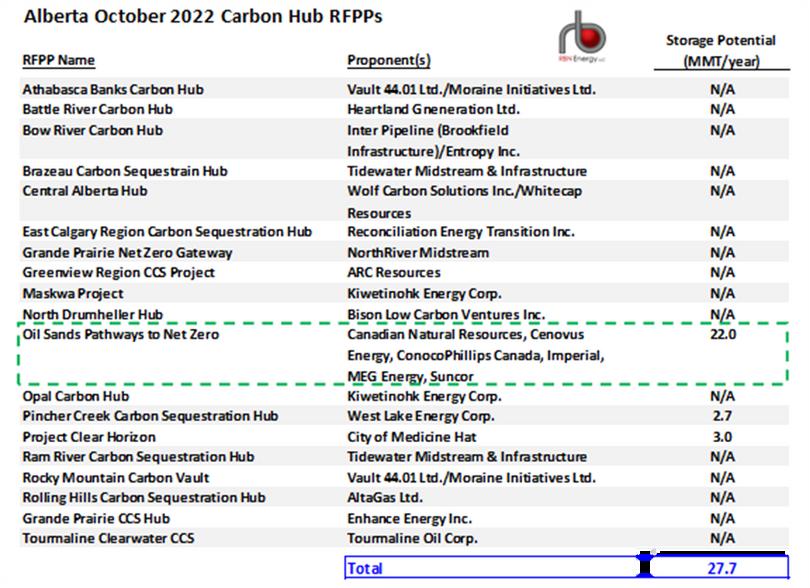This screenshot has width=810, height=588.
Task: Select 'Bow River Carbon Hub' cell
Action: 92,130
